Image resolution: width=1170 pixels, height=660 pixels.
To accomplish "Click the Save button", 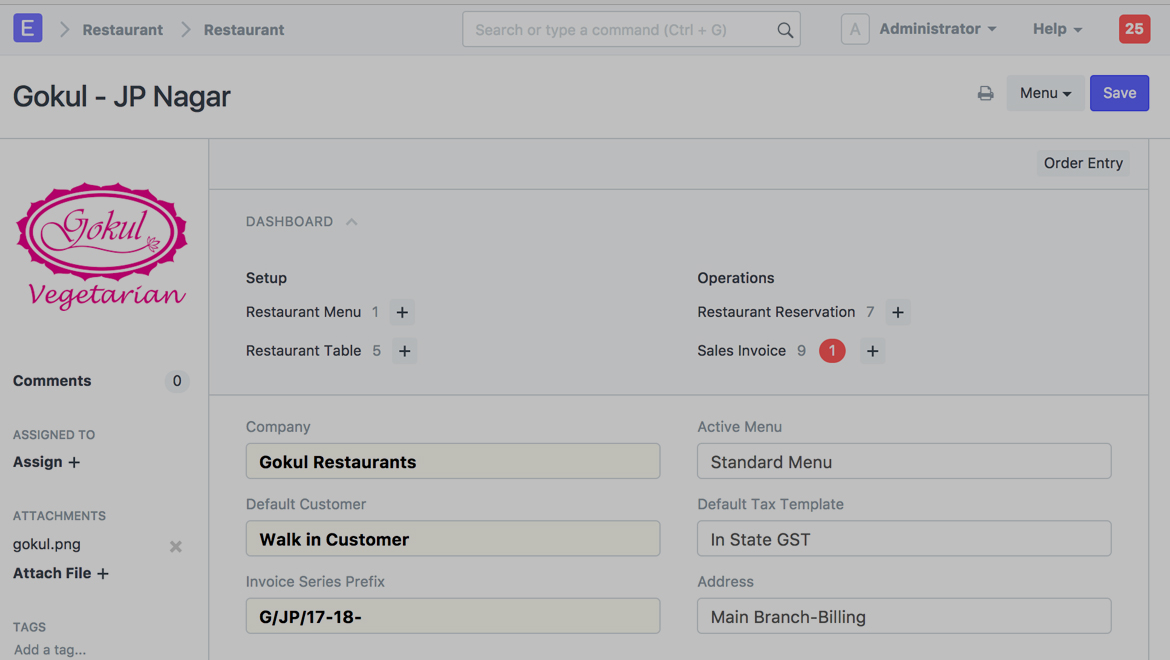I will pyautogui.click(x=1119, y=93).
